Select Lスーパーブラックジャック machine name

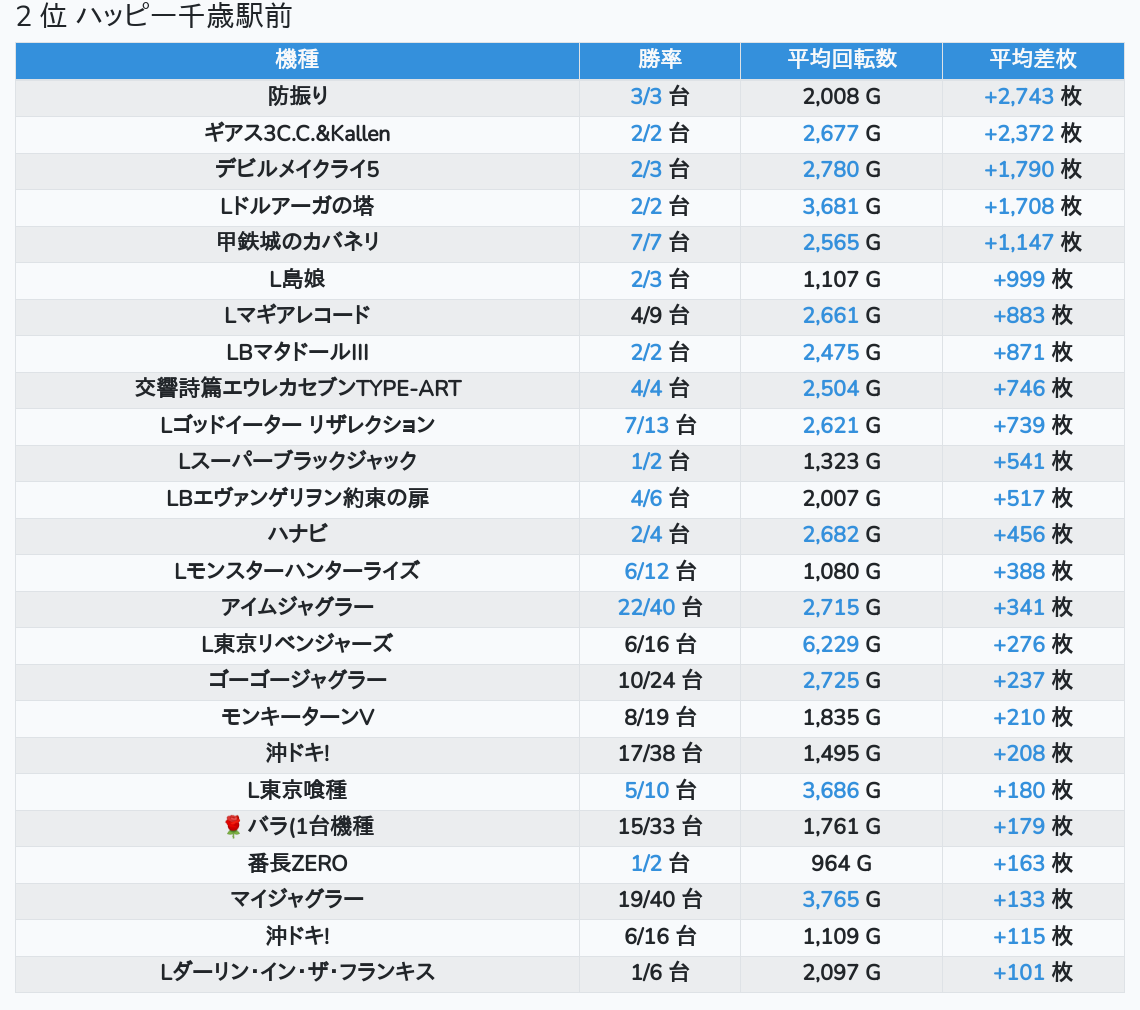[297, 461]
